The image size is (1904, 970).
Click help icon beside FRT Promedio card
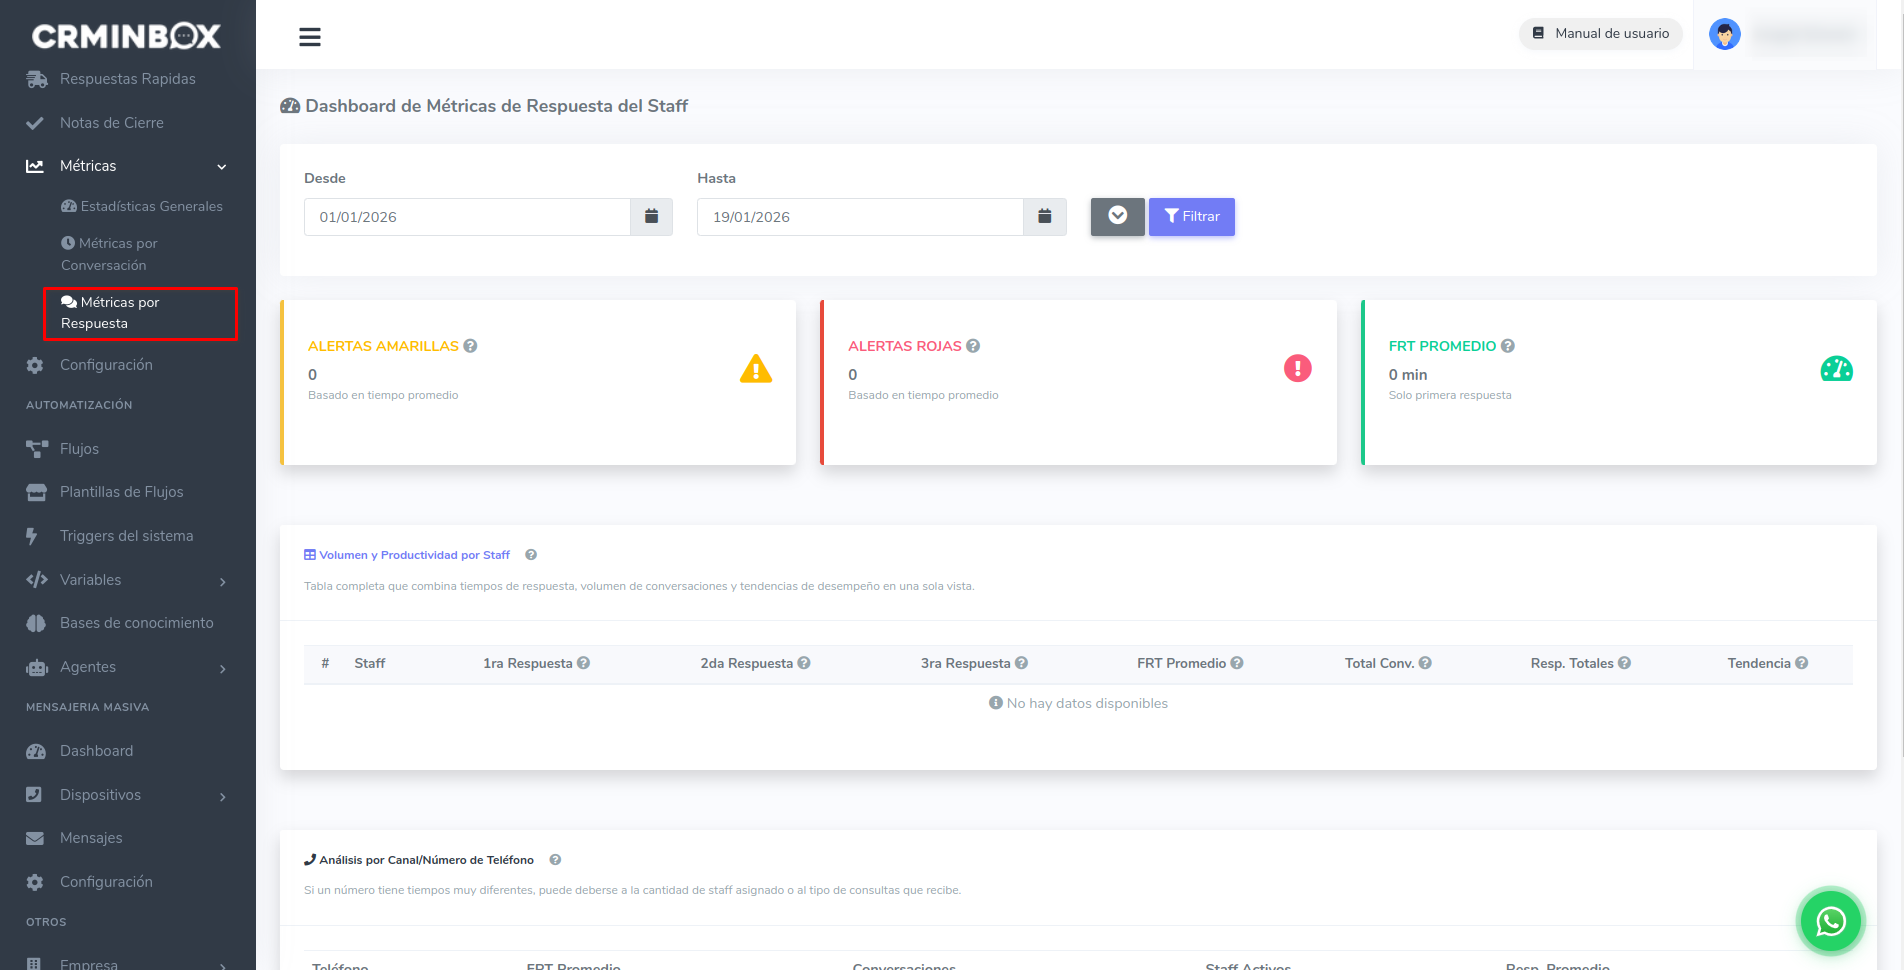click(1508, 346)
